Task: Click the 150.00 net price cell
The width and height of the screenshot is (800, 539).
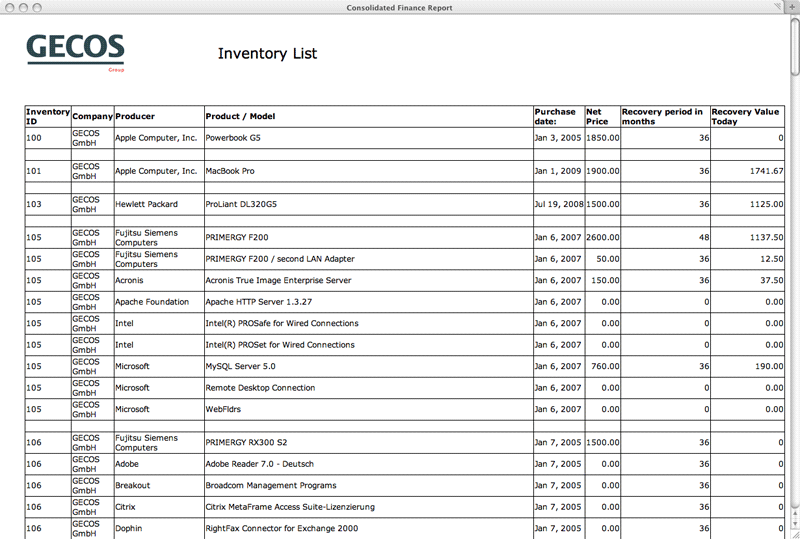Action: click(x=603, y=280)
